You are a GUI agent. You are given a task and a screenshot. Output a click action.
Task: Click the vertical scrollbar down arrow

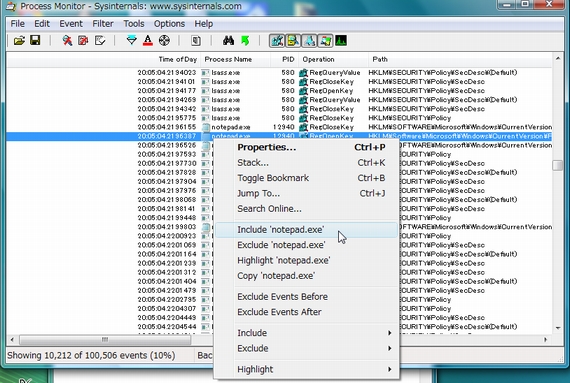558,328
